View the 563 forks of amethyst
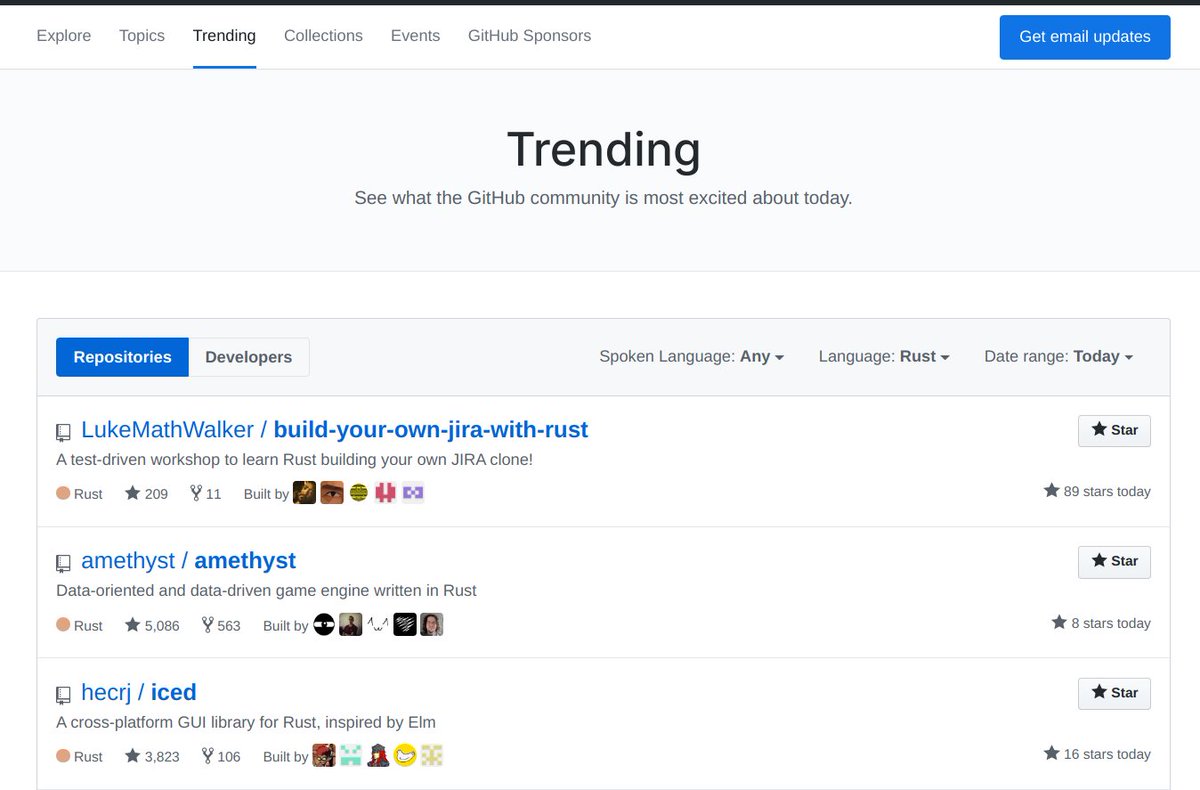The height and width of the screenshot is (790, 1200). (221, 625)
